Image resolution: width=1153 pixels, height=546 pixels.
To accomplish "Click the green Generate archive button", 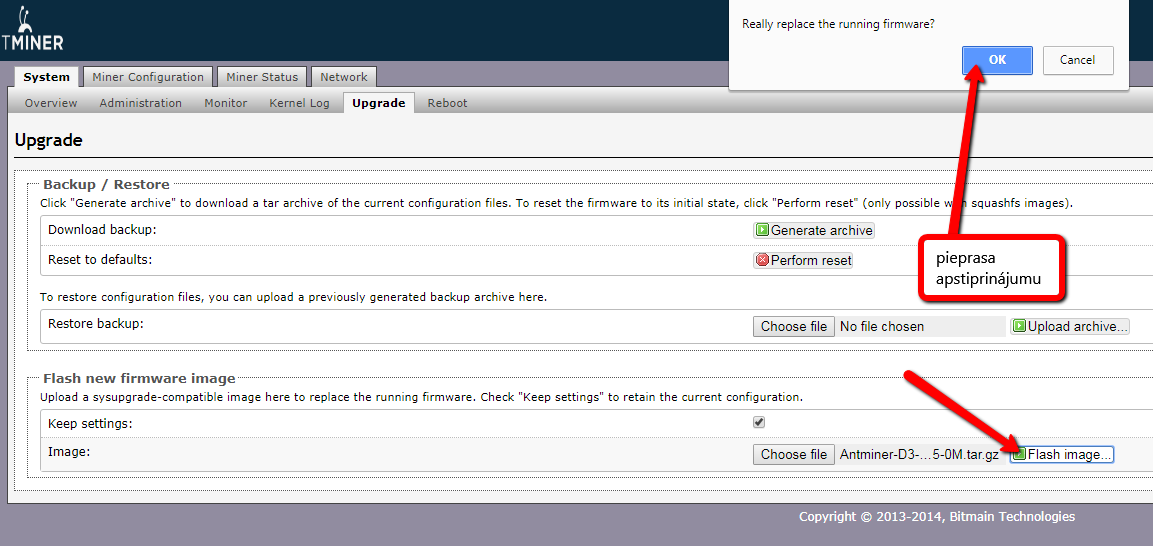I will [x=814, y=230].
